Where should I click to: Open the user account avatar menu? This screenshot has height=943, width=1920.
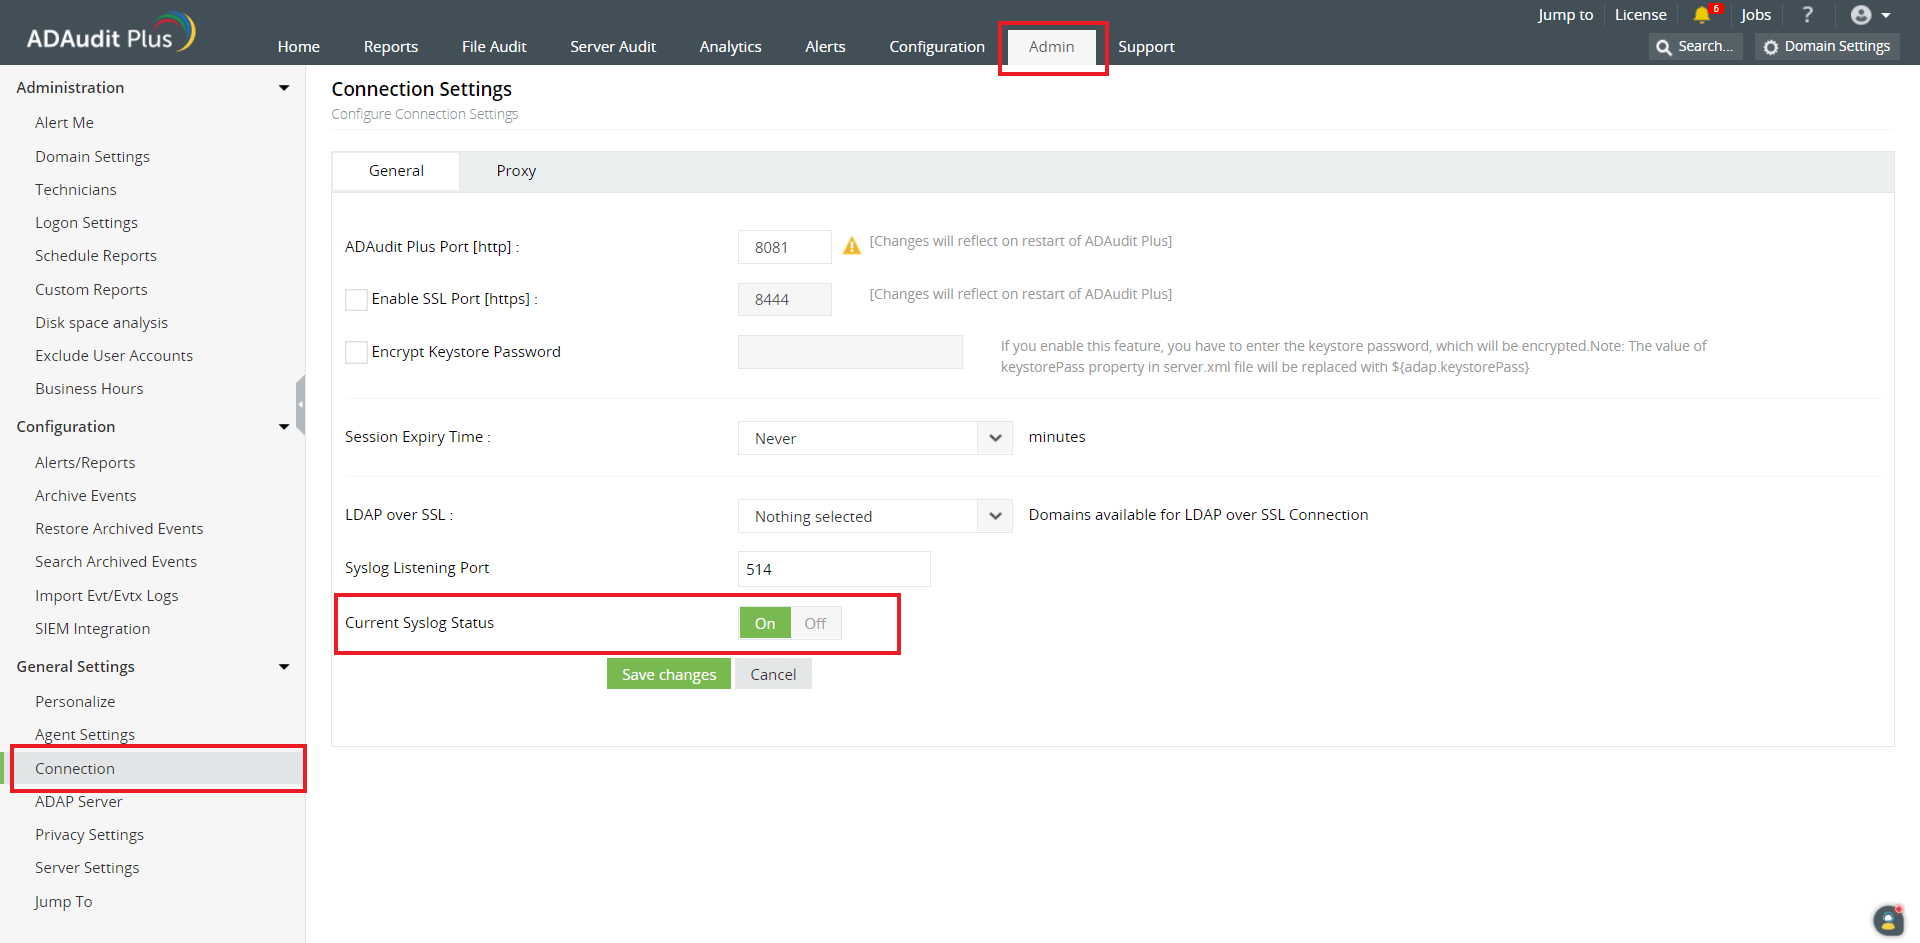point(1869,15)
